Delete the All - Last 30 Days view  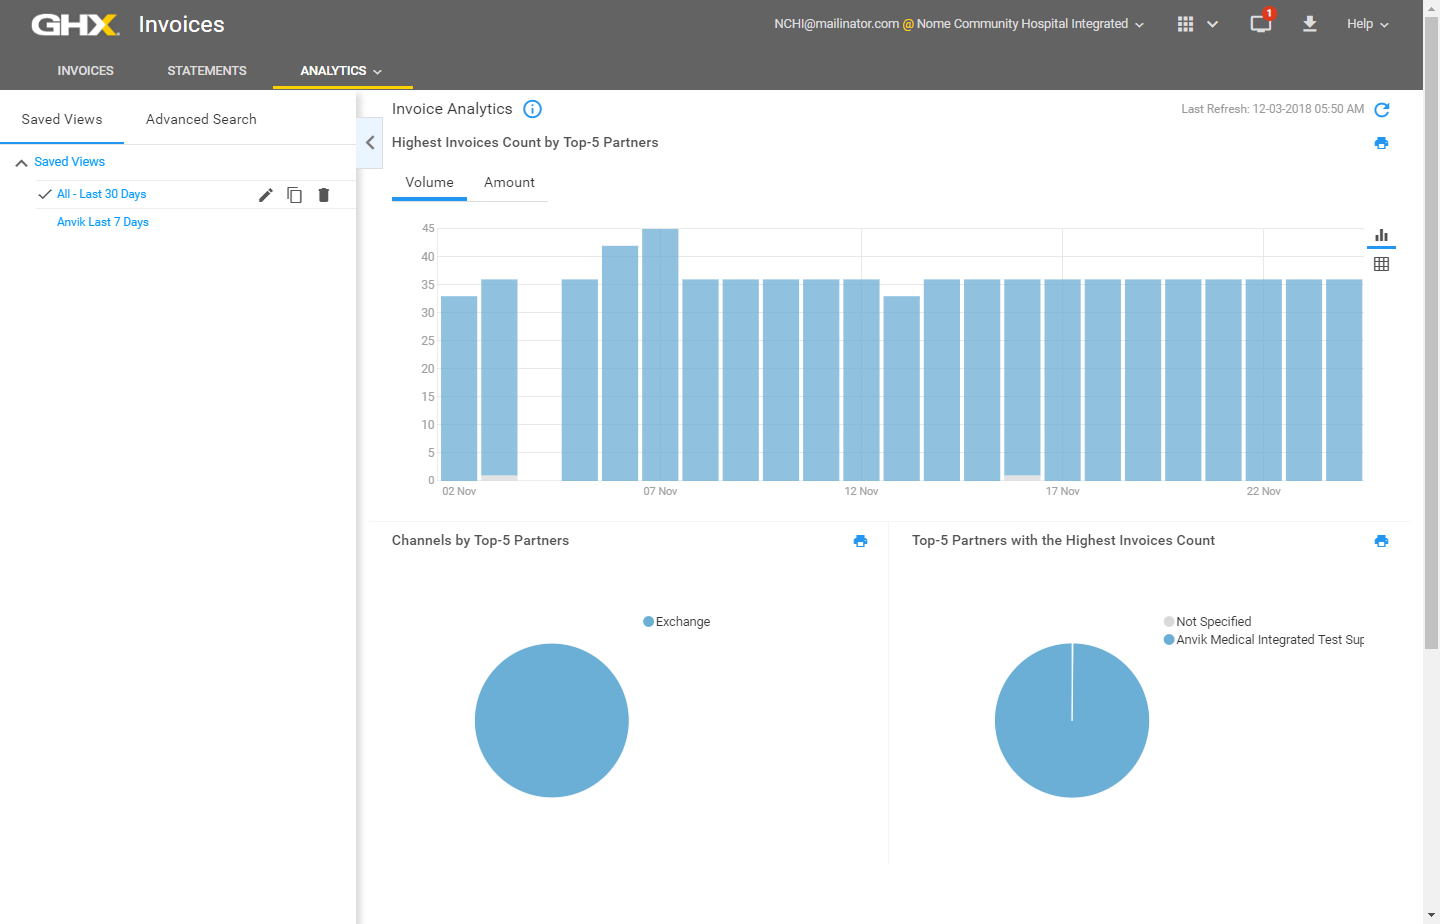click(x=323, y=195)
